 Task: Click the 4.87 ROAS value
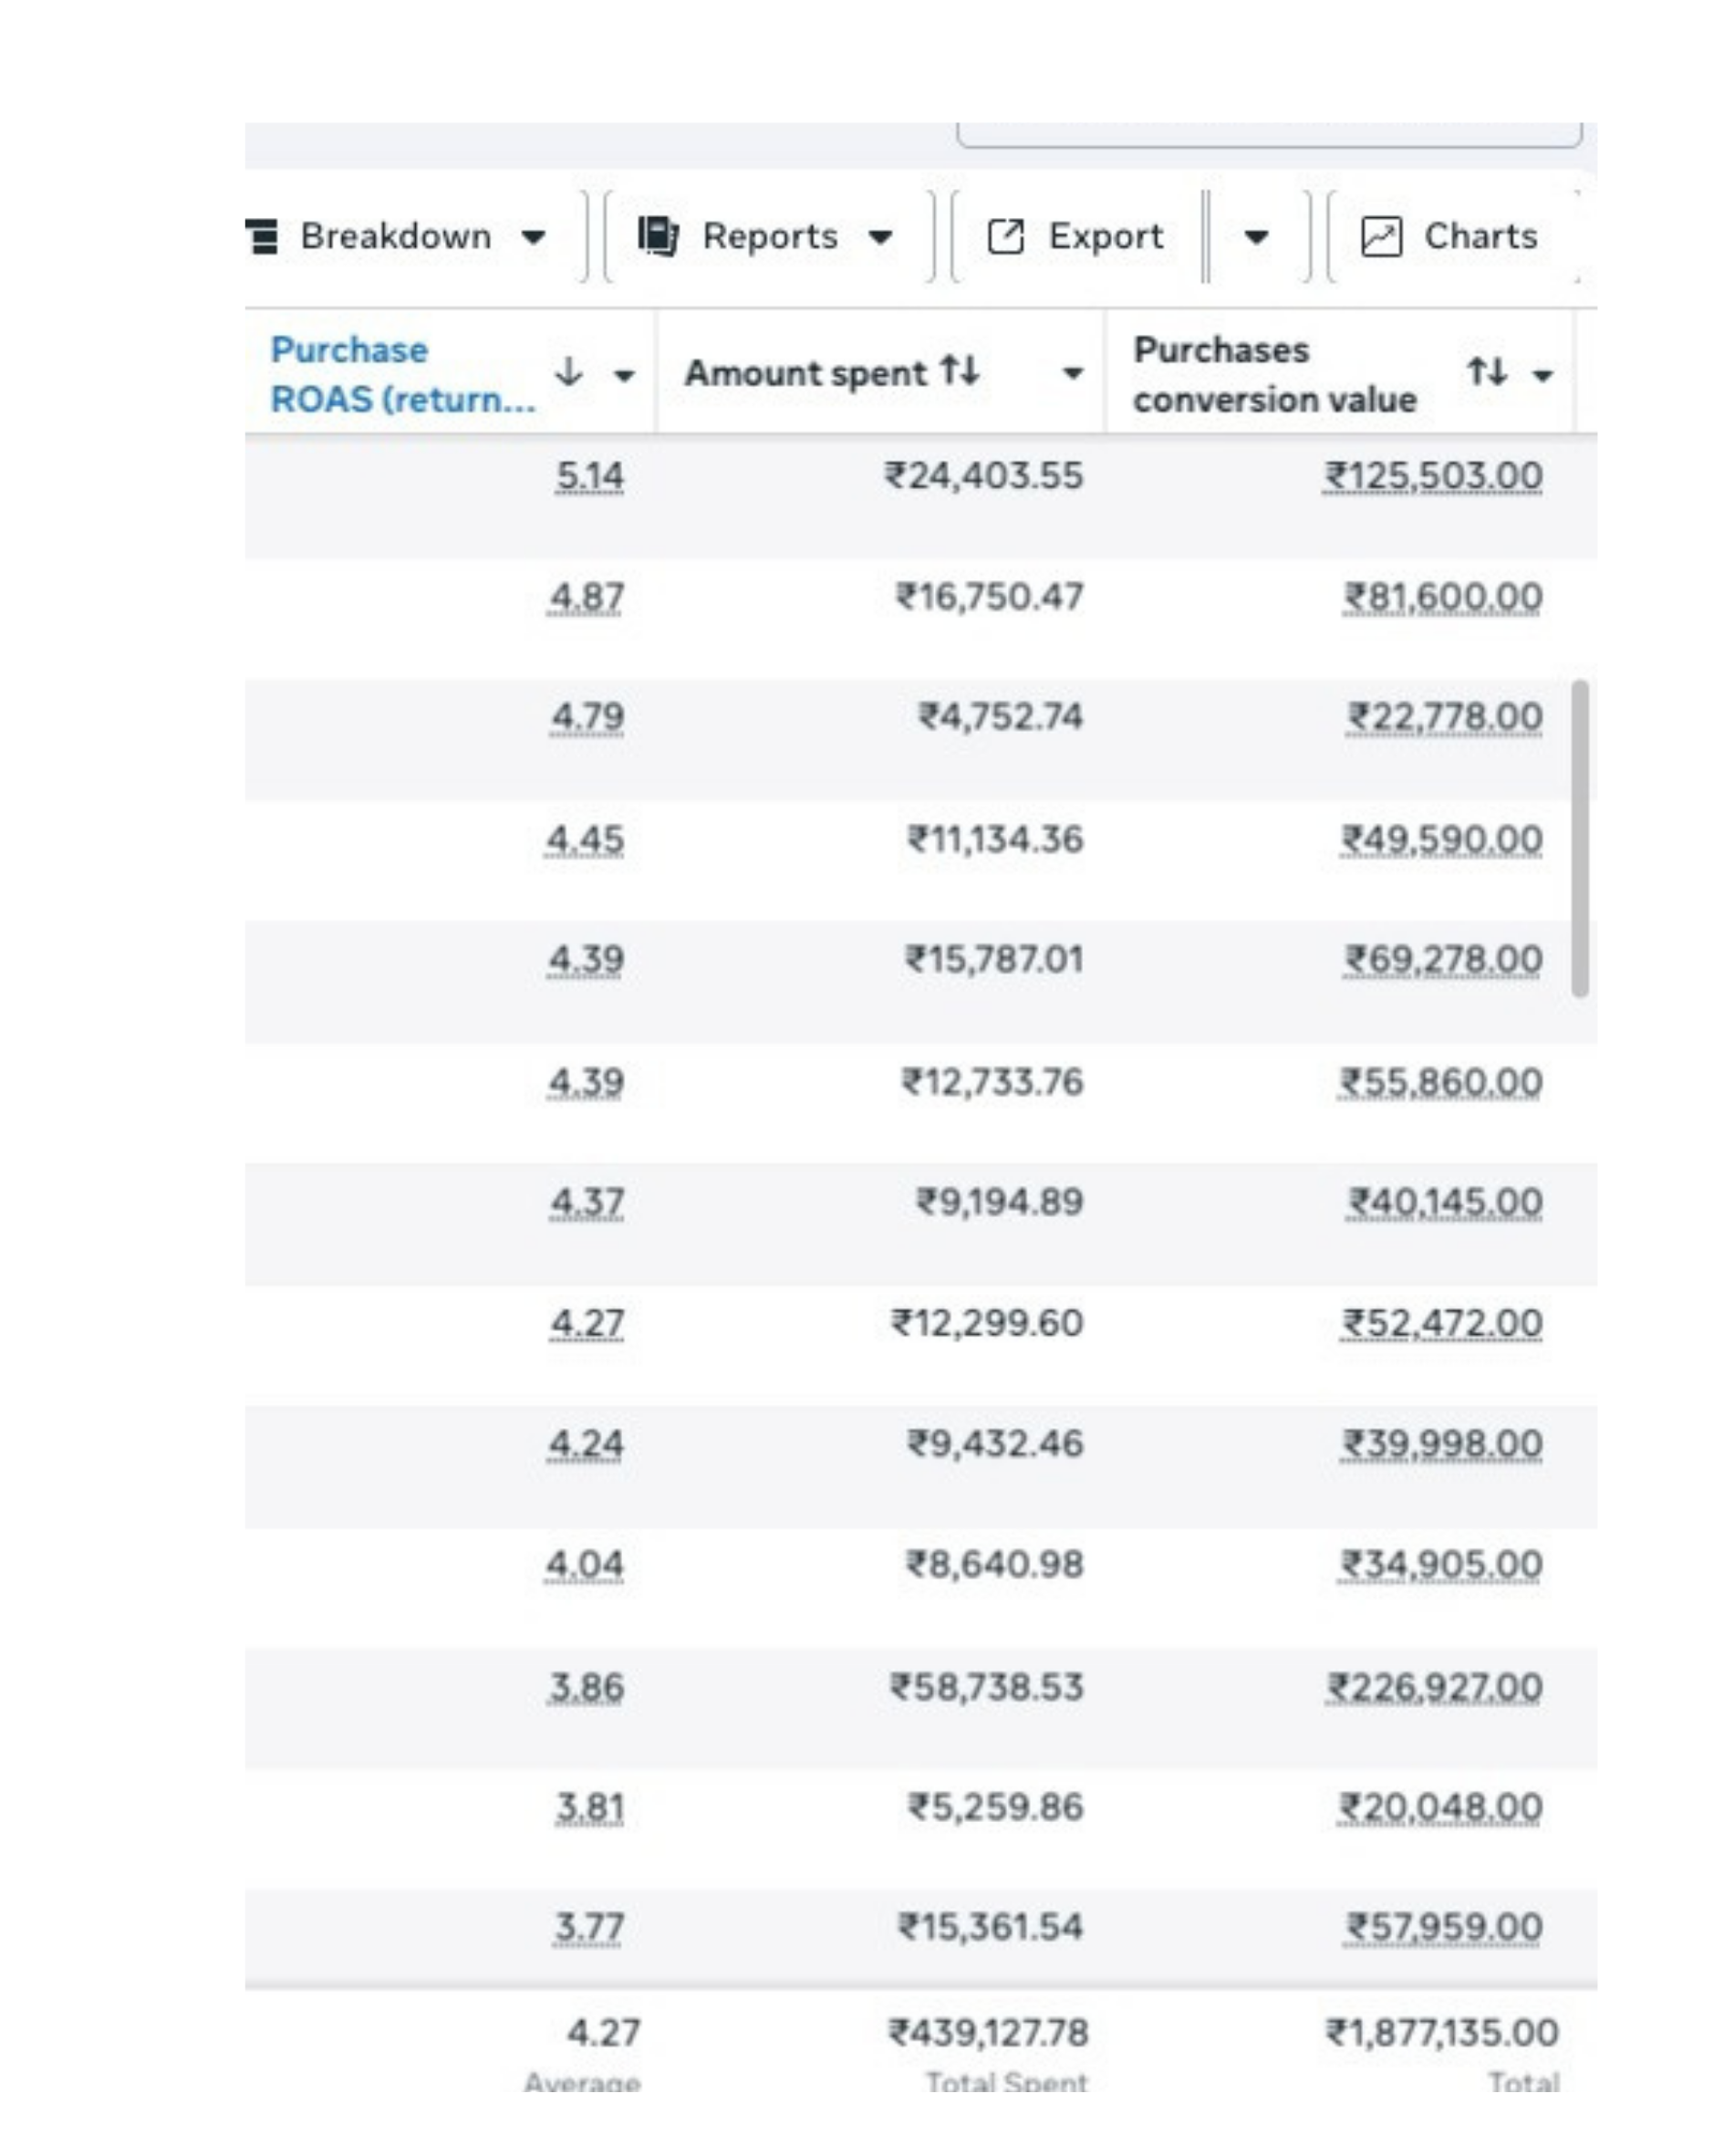click(x=586, y=597)
